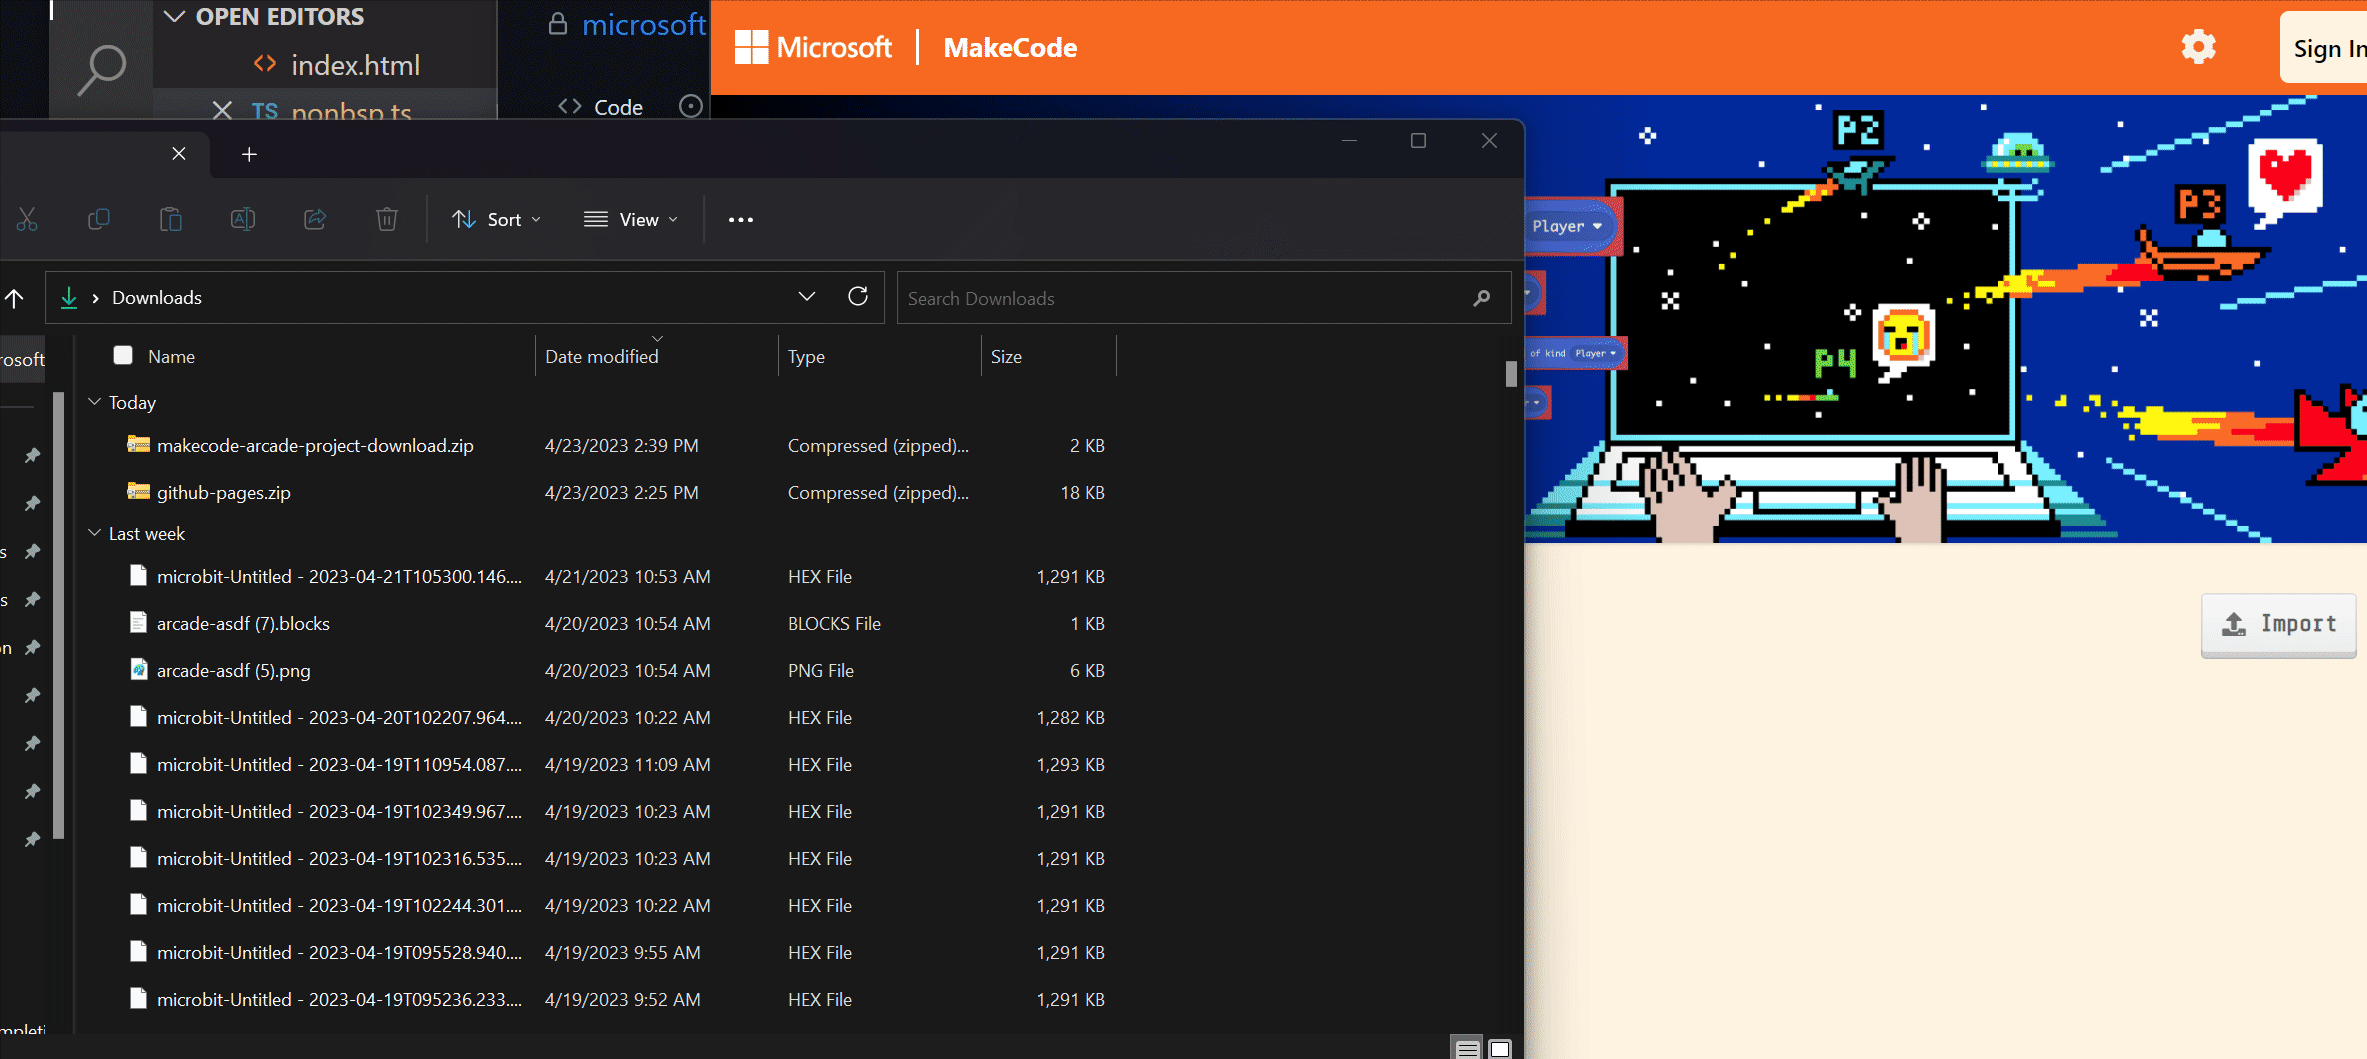Image resolution: width=2367 pixels, height=1059 pixels.
Task: Toggle the select-all checkbox beside Name
Action: coord(123,355)
